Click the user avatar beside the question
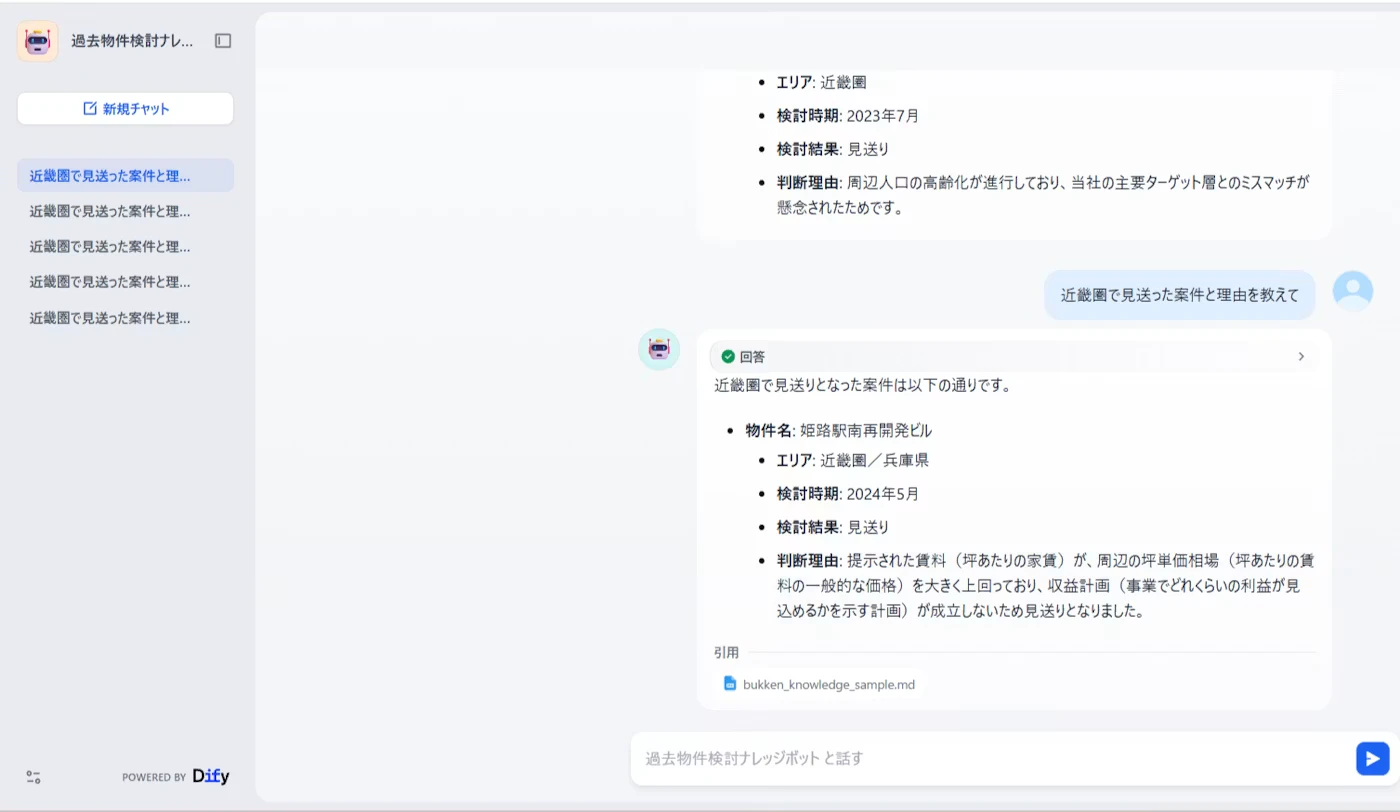1400x812 pixels. point(1353,291)
